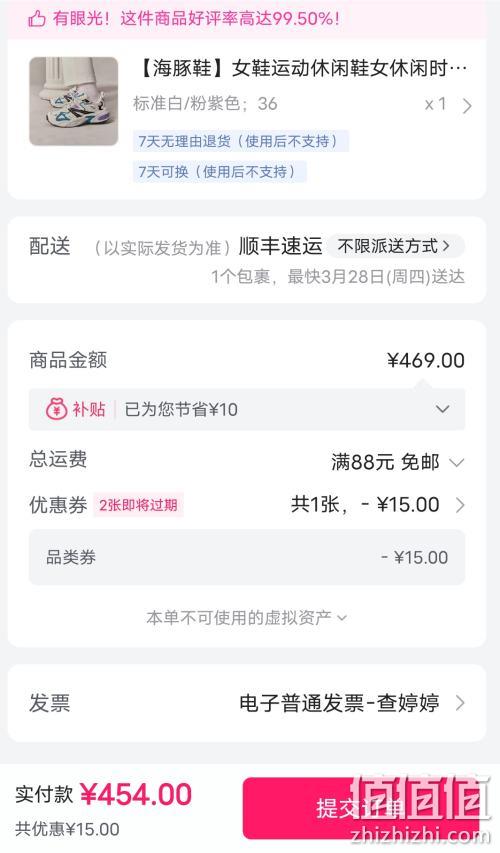Expand the 总运费 shipping fee details
Image resolution: width=500 pixels, height=853 pixels.
456,462
